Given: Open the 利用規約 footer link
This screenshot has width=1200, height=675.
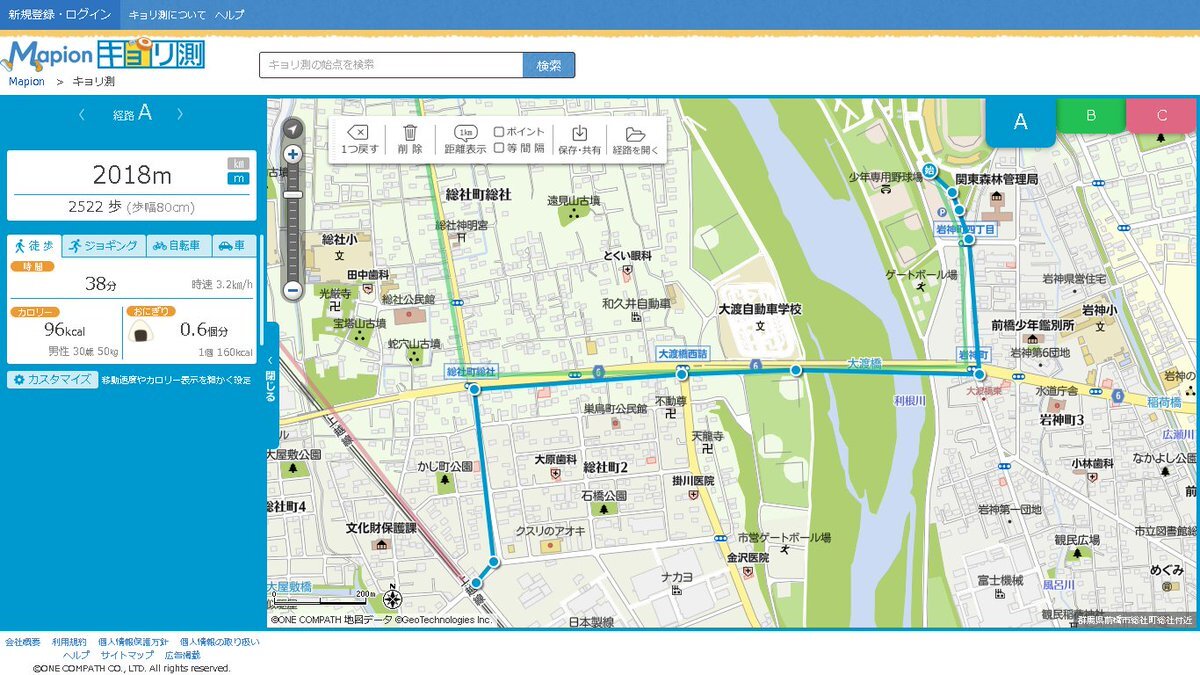Looking at the screenshot, I should coord(69,641).
